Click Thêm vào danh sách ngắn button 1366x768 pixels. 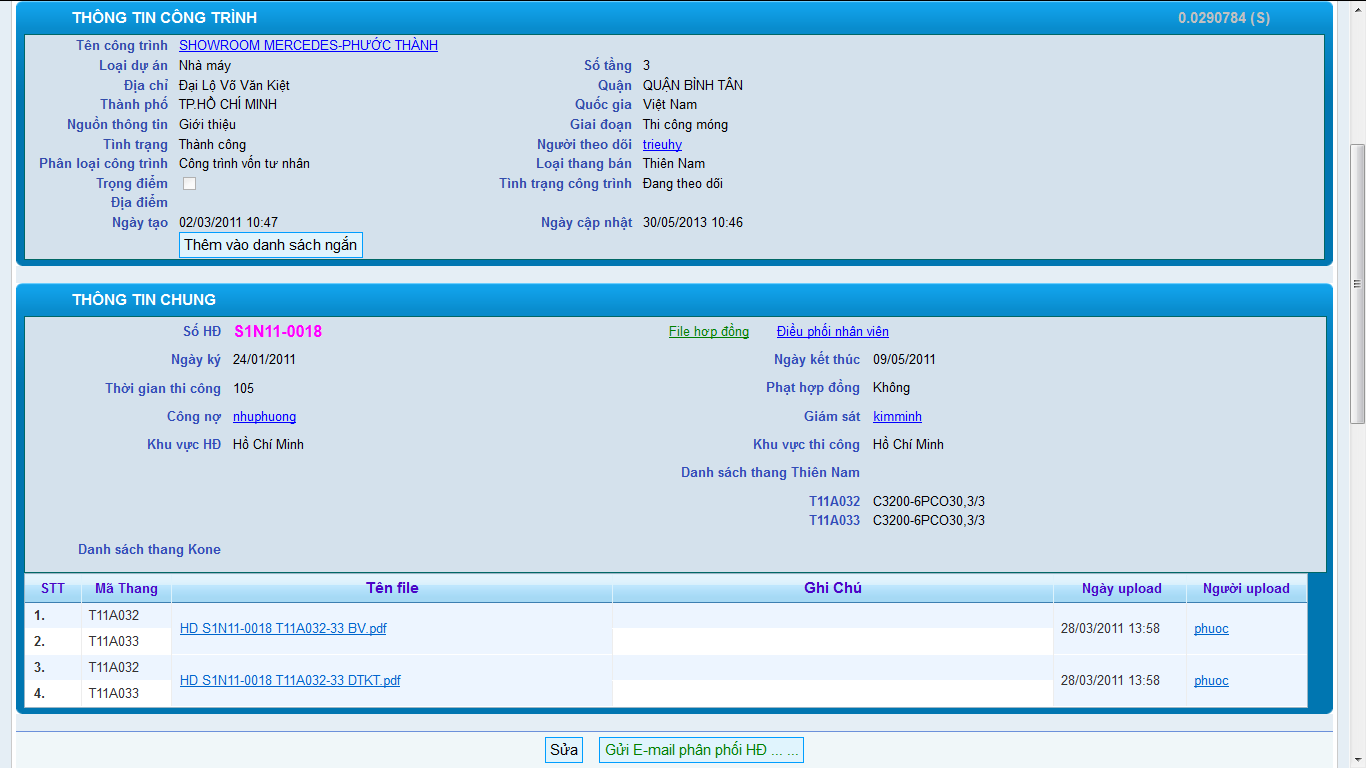[x=271, y=245]
